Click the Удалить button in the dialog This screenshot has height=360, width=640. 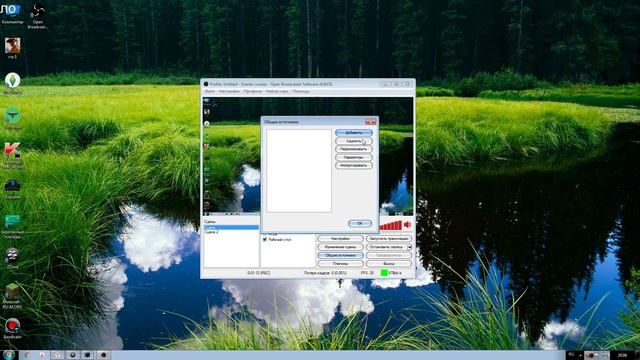pyautogui.click(x=354, y=141)
